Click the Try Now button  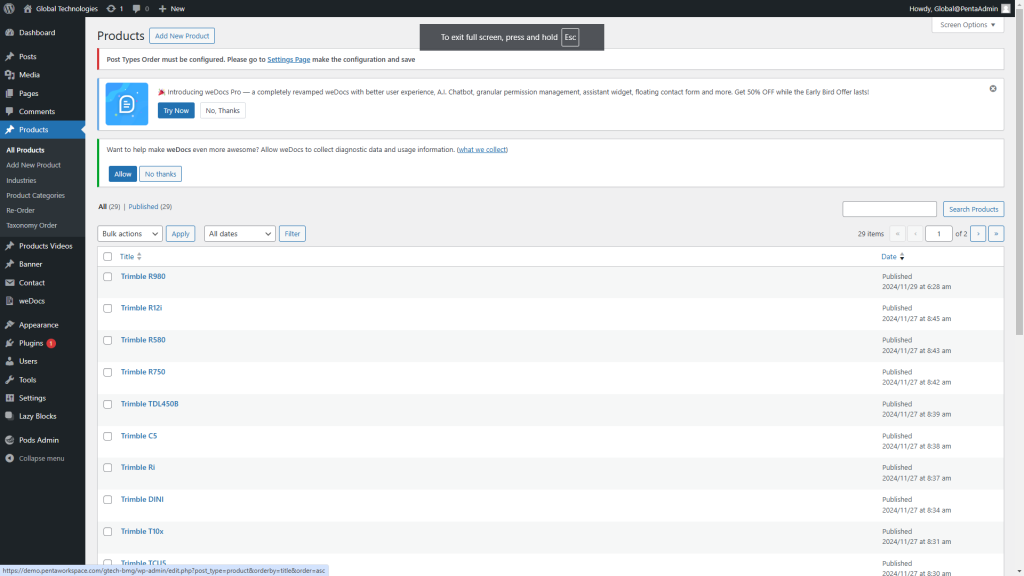click(x=176, y=110)
